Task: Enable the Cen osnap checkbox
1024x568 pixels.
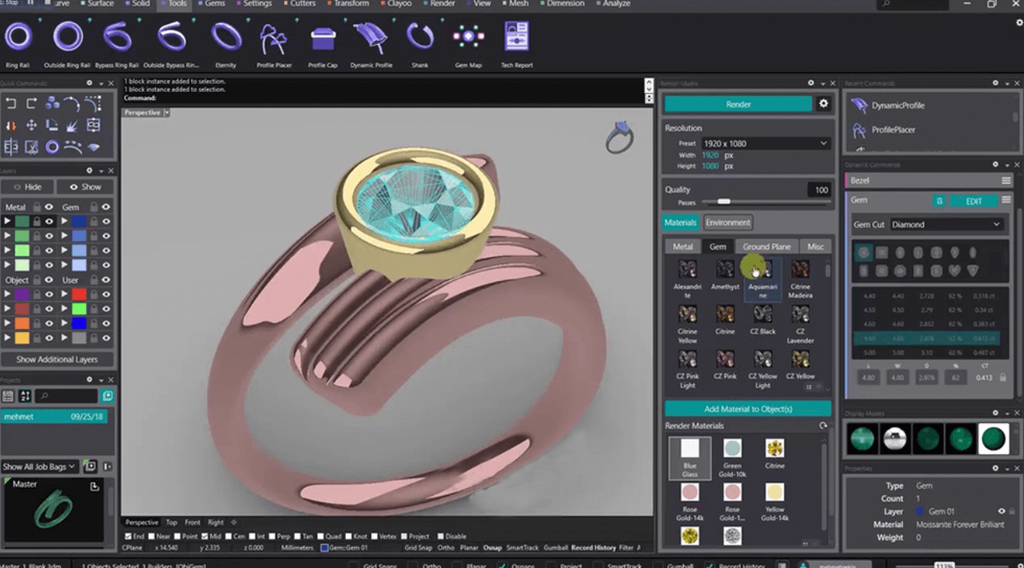Action: (x=229, y=537)
